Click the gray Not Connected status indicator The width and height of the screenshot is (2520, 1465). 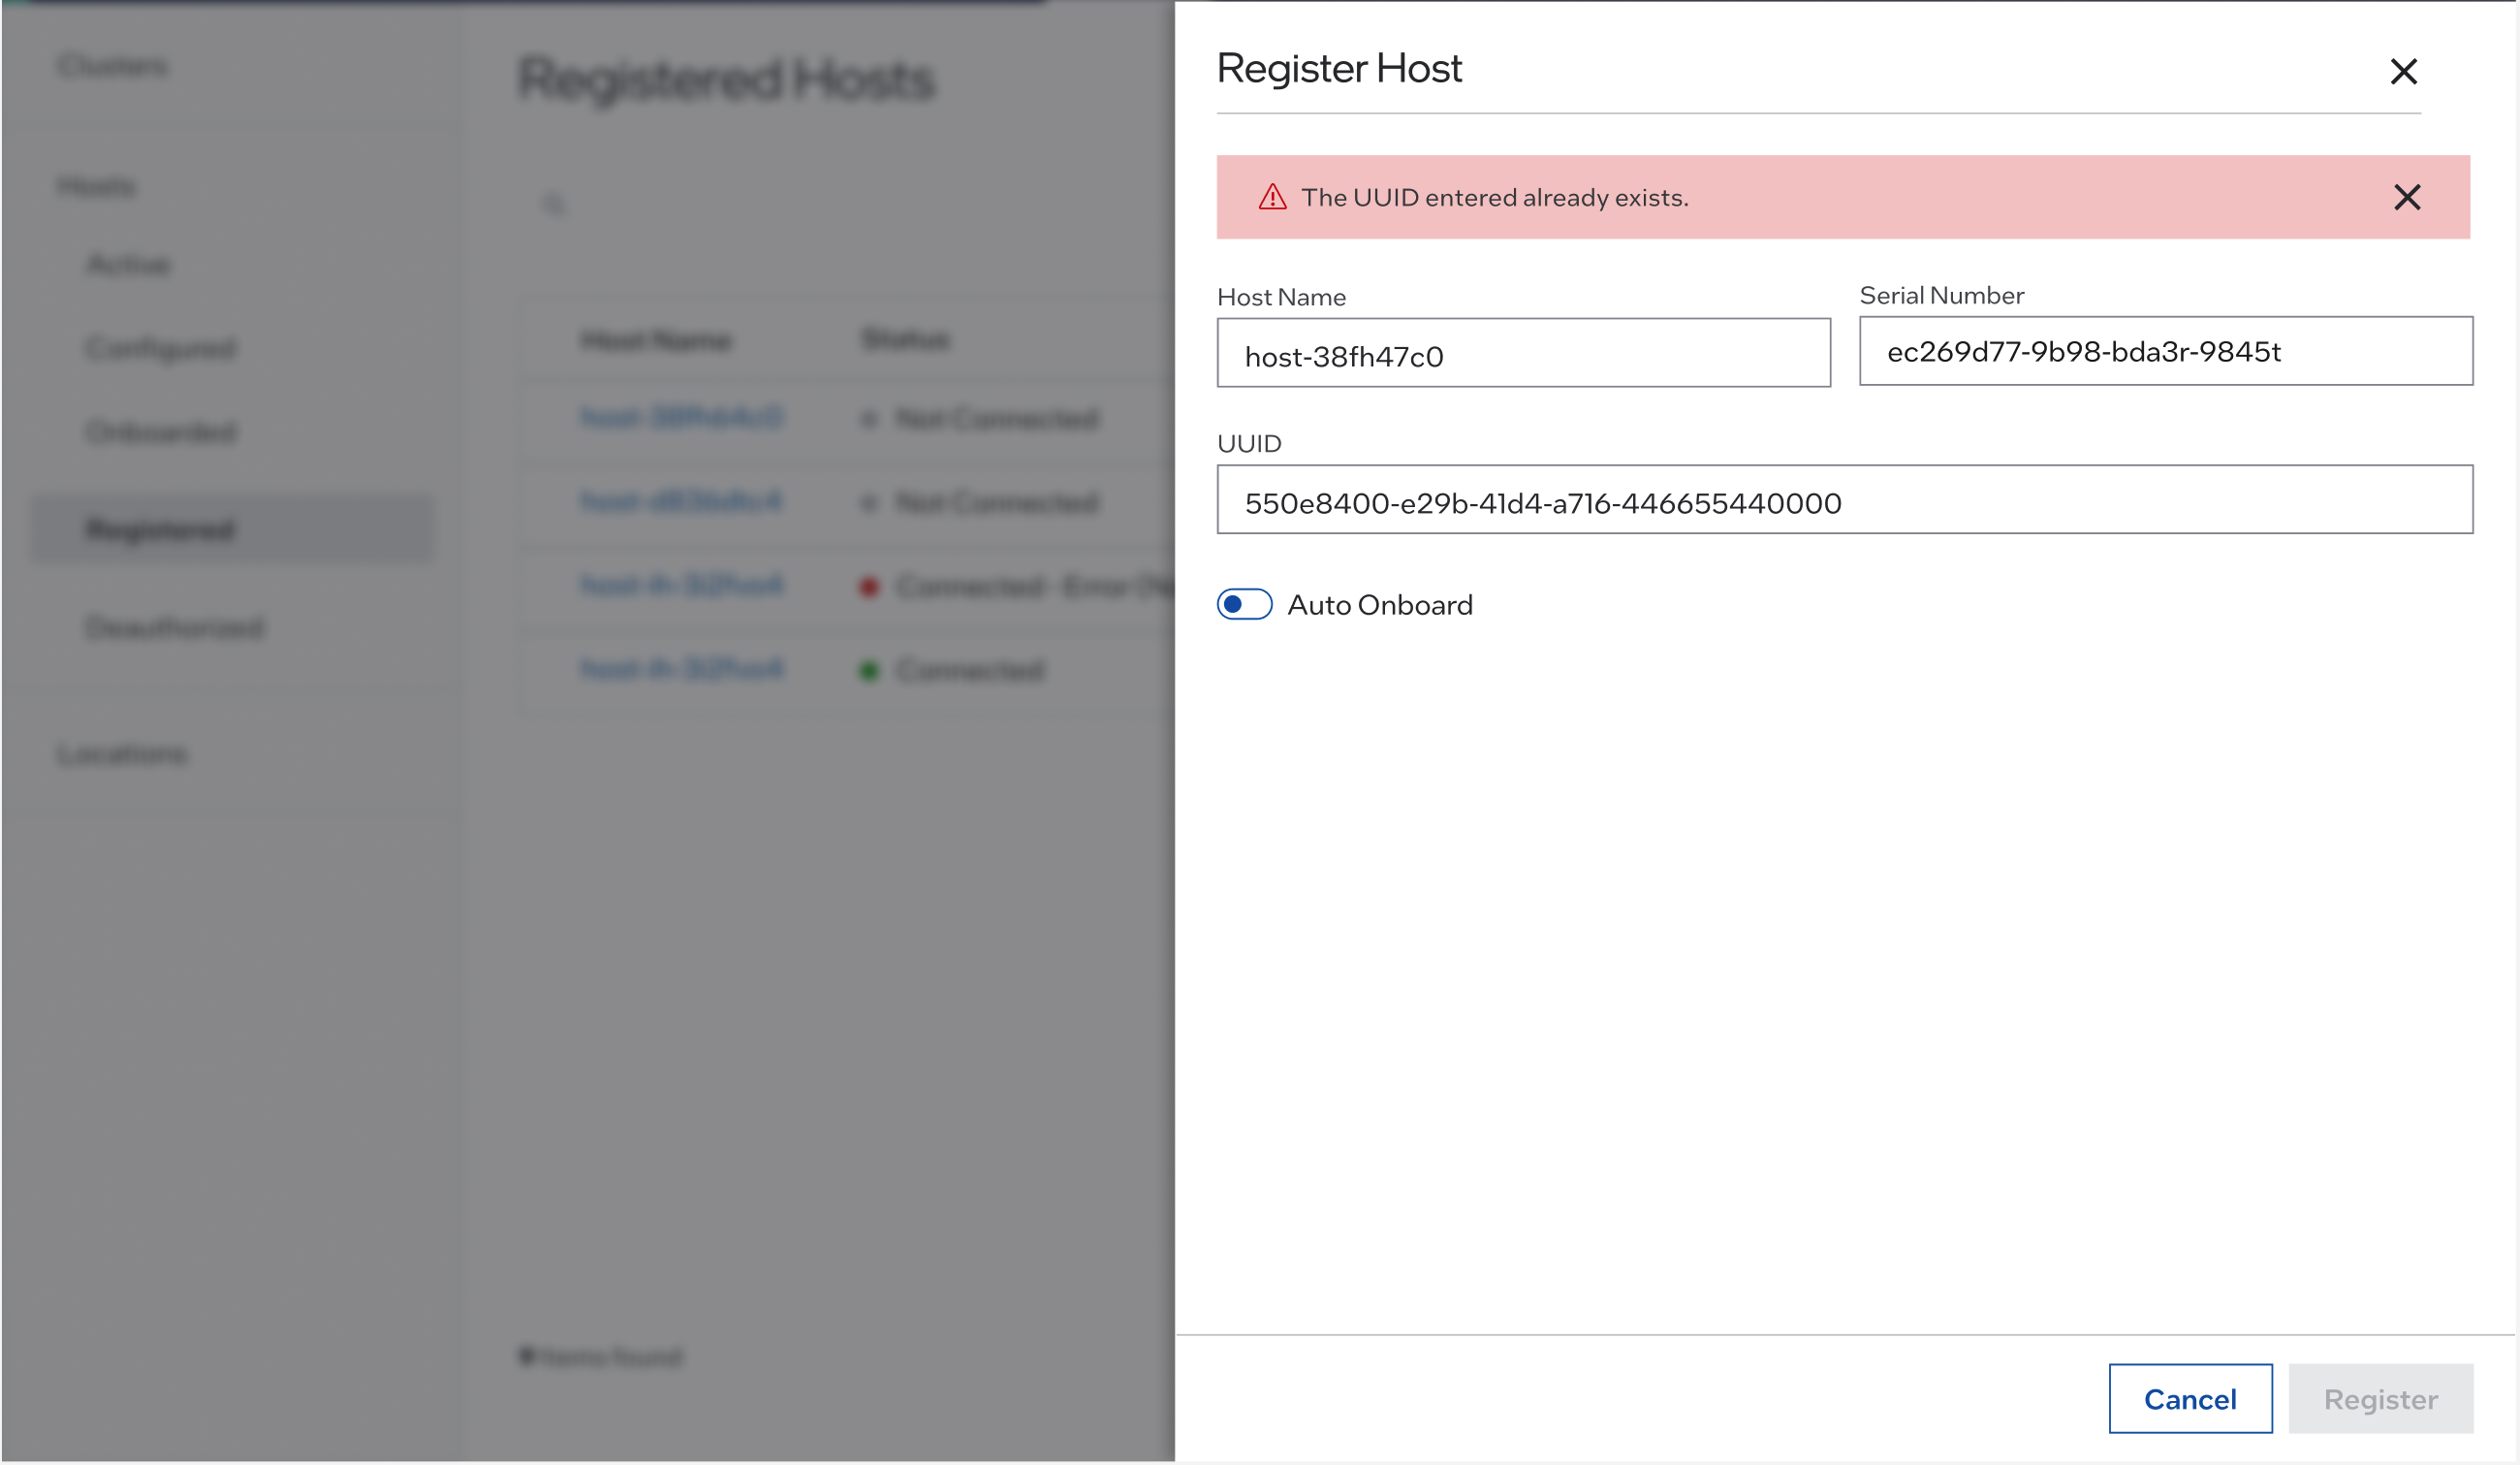pyautogui.click(x=869, y=420)
